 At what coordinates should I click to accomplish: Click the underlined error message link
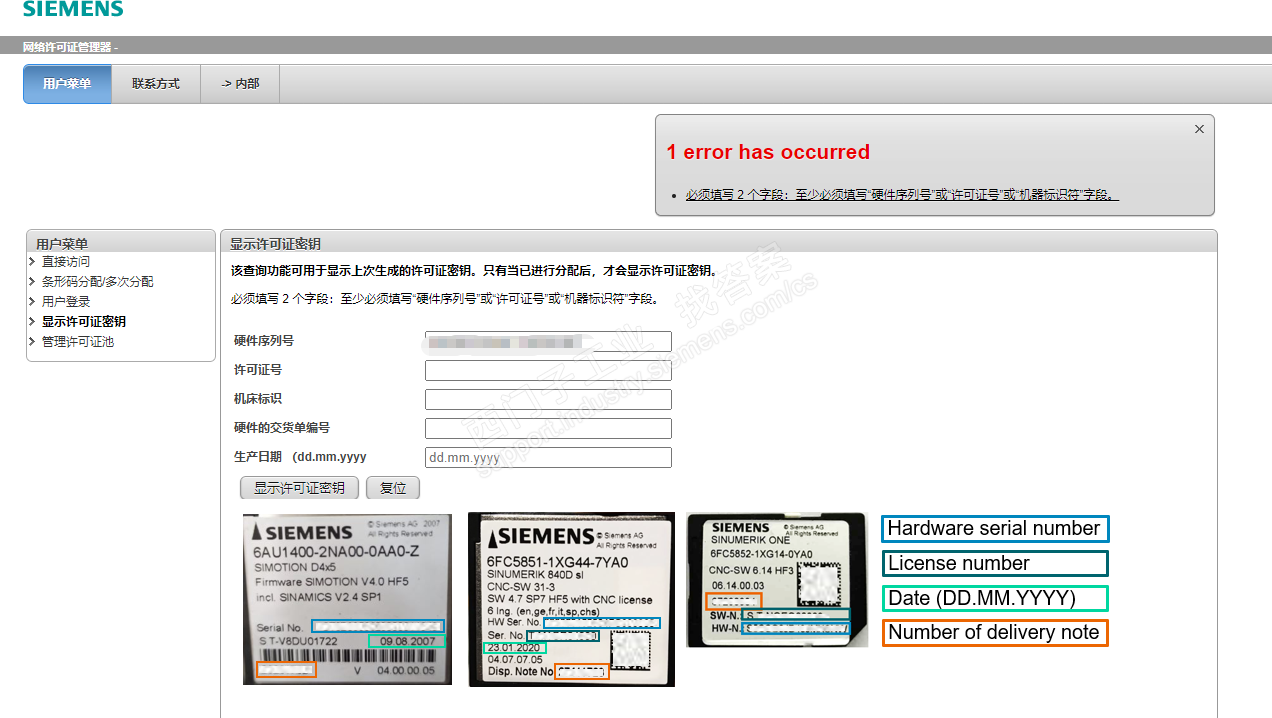902,195
